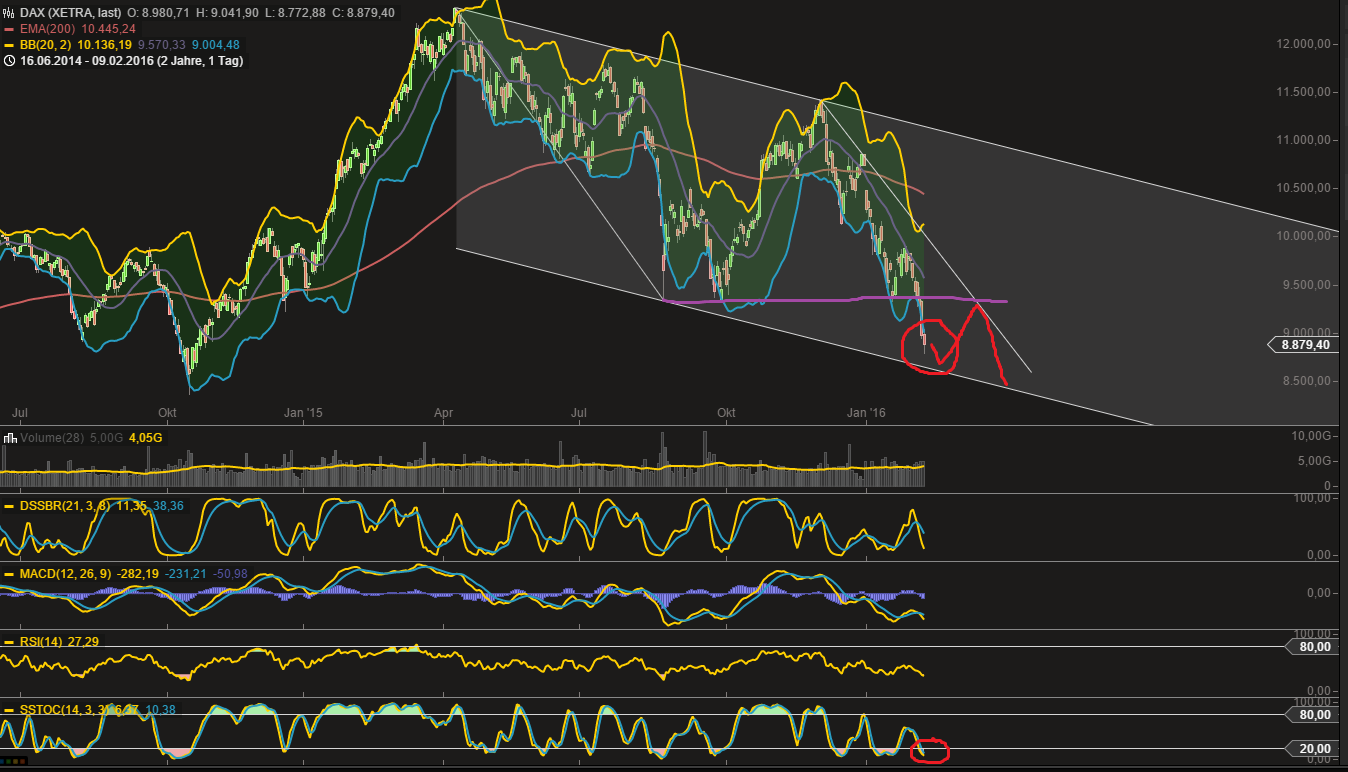The width and height of the screenshot is (1348, 772).
Task: Click the yellow DSSBR color marker
Action: click(9, 506)
